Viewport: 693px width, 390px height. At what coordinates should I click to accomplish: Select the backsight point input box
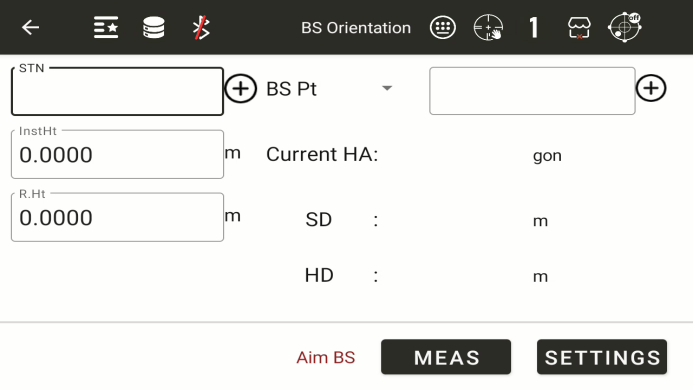click(532, 91)
